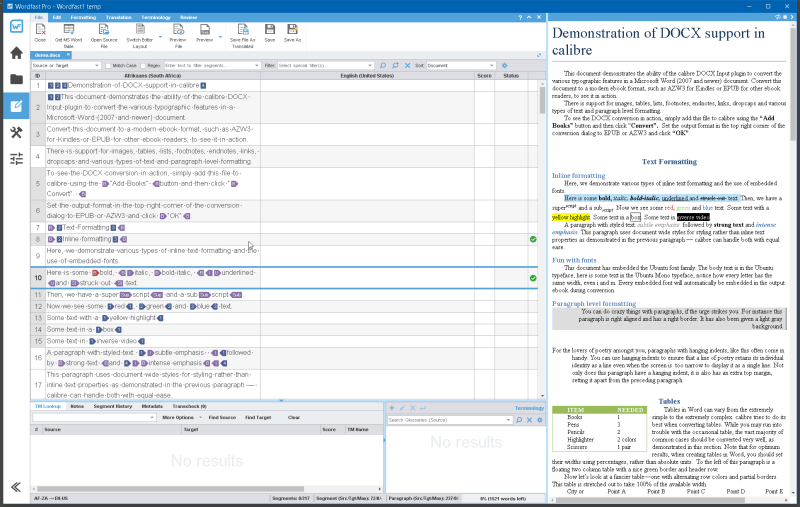Image resolution: width=800 pixels, height=507 pixels.
Task: Click the Status column header
Action: point(511,75)
